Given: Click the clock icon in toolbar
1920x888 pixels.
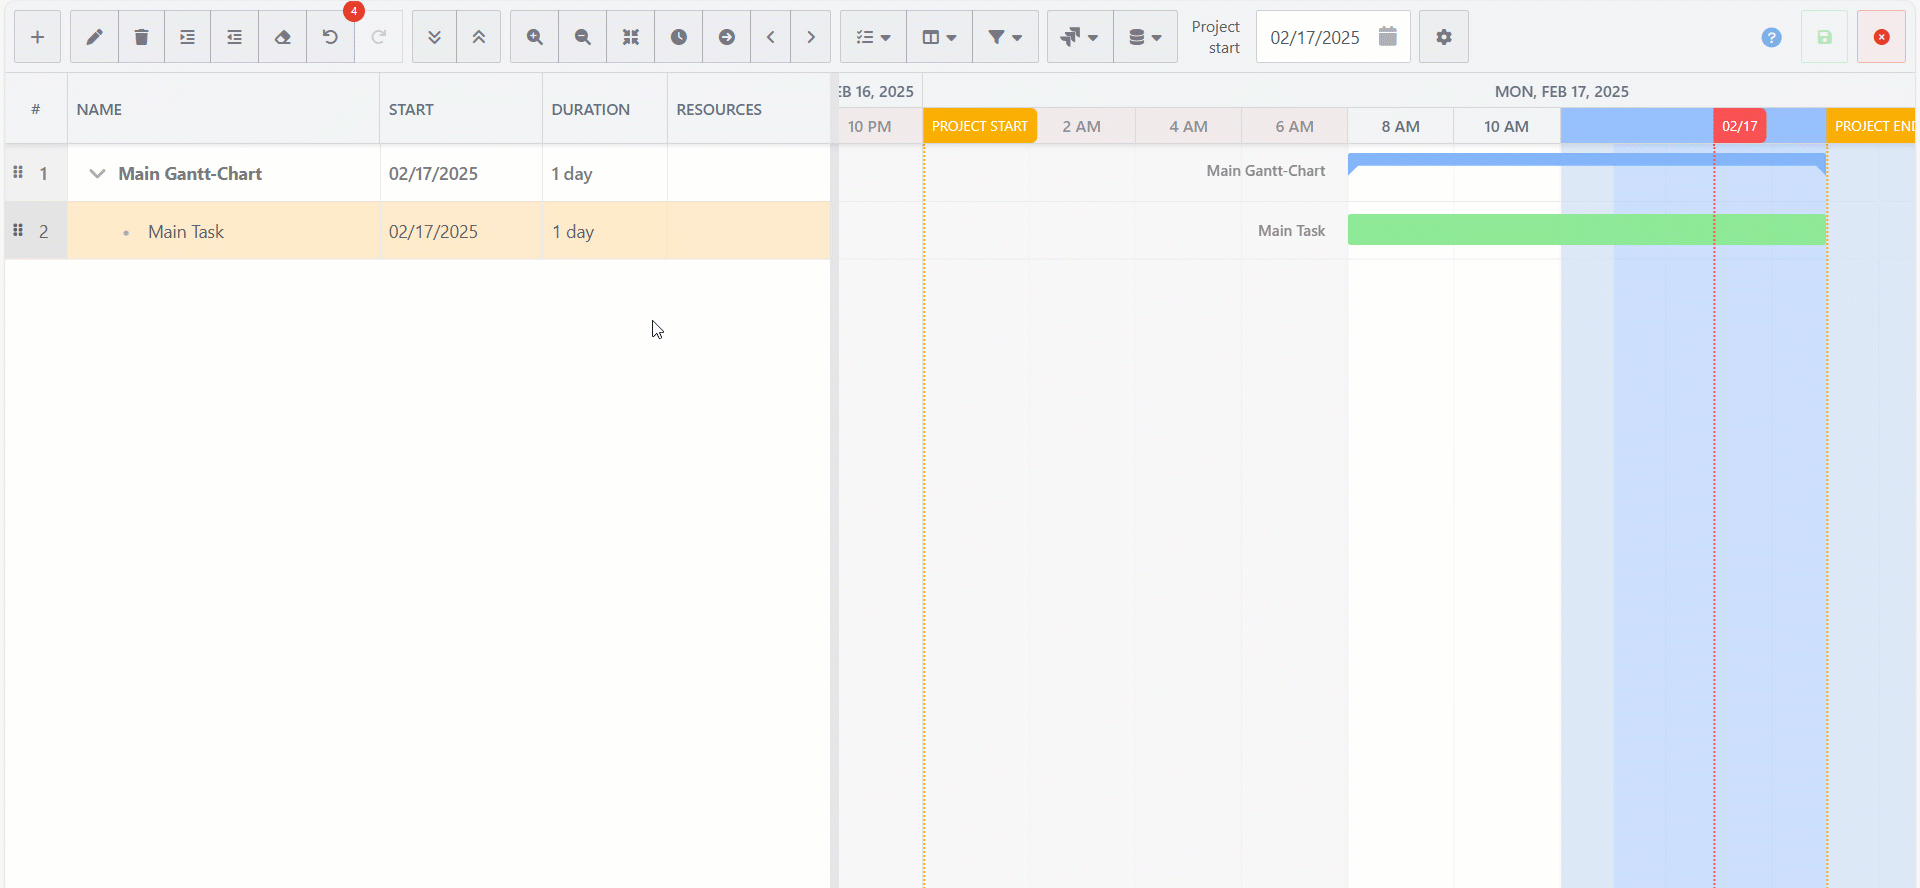Looking at the screenshot, I should point(678,37).
